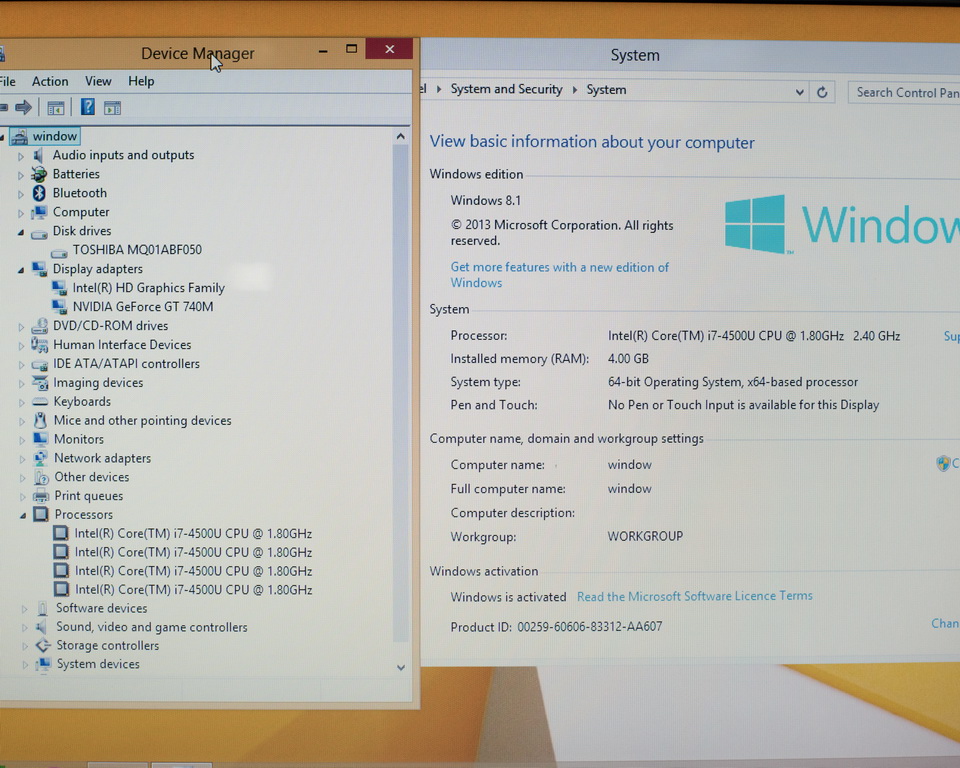
Task: Click the scroll up arrow in Device Manager
Action: pos(400,136)
